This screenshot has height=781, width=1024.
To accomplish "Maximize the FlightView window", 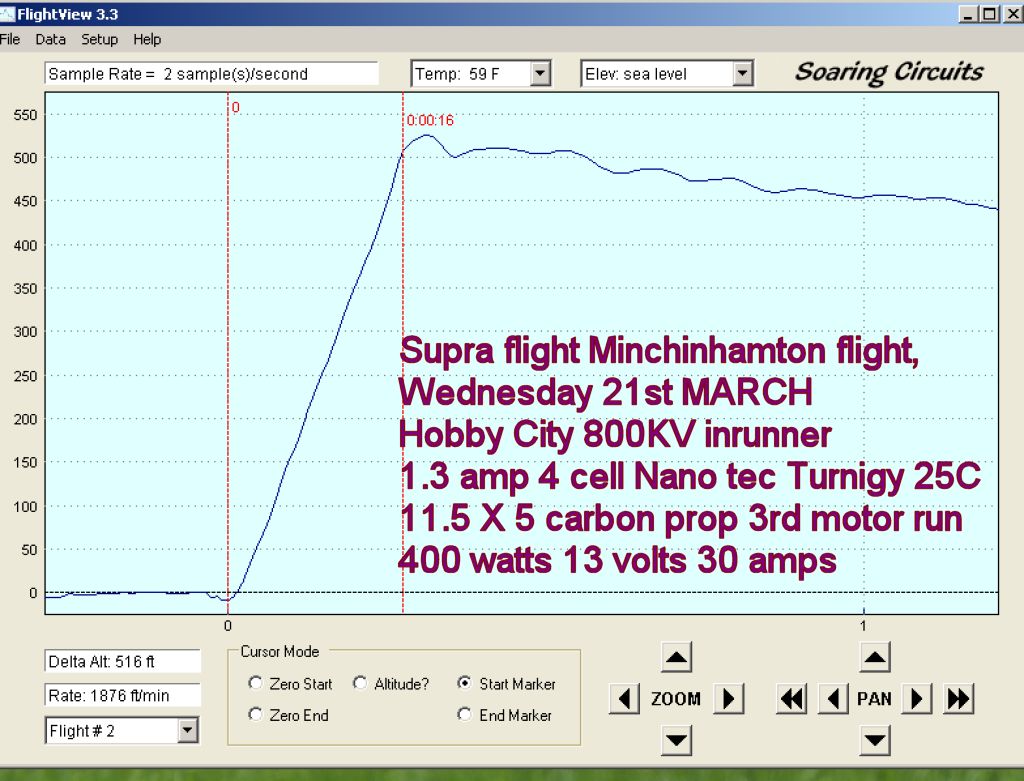I will [990, 14].
